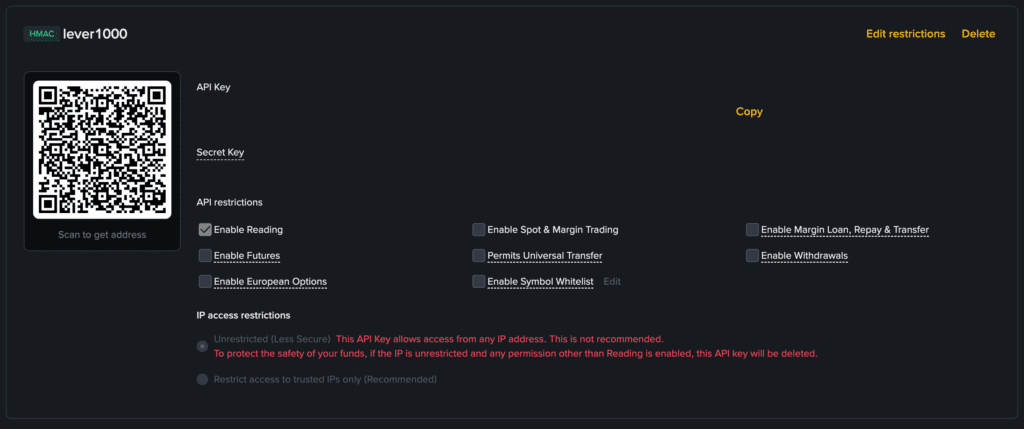1024x429 pixels.
Task: Check Enable Spot & Margin Trading
Action: click(479, 230)
